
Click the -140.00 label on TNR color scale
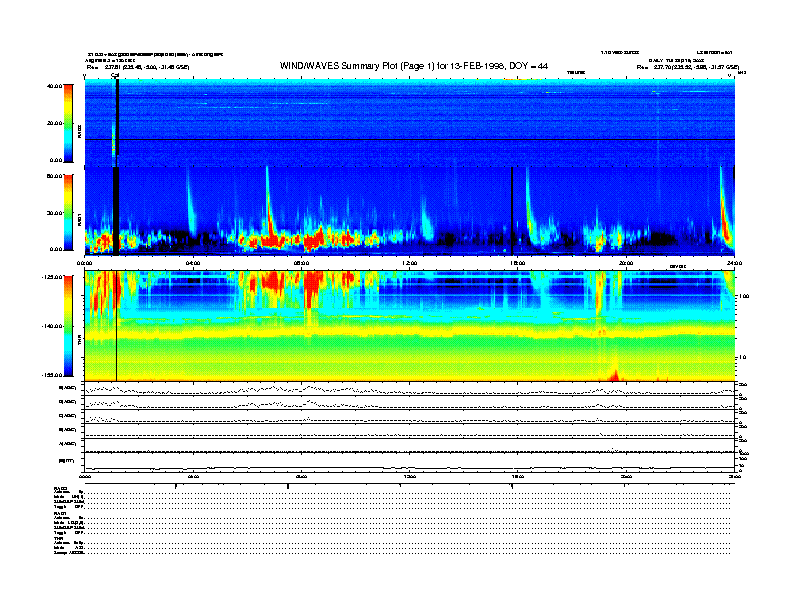tap(52, 326)
